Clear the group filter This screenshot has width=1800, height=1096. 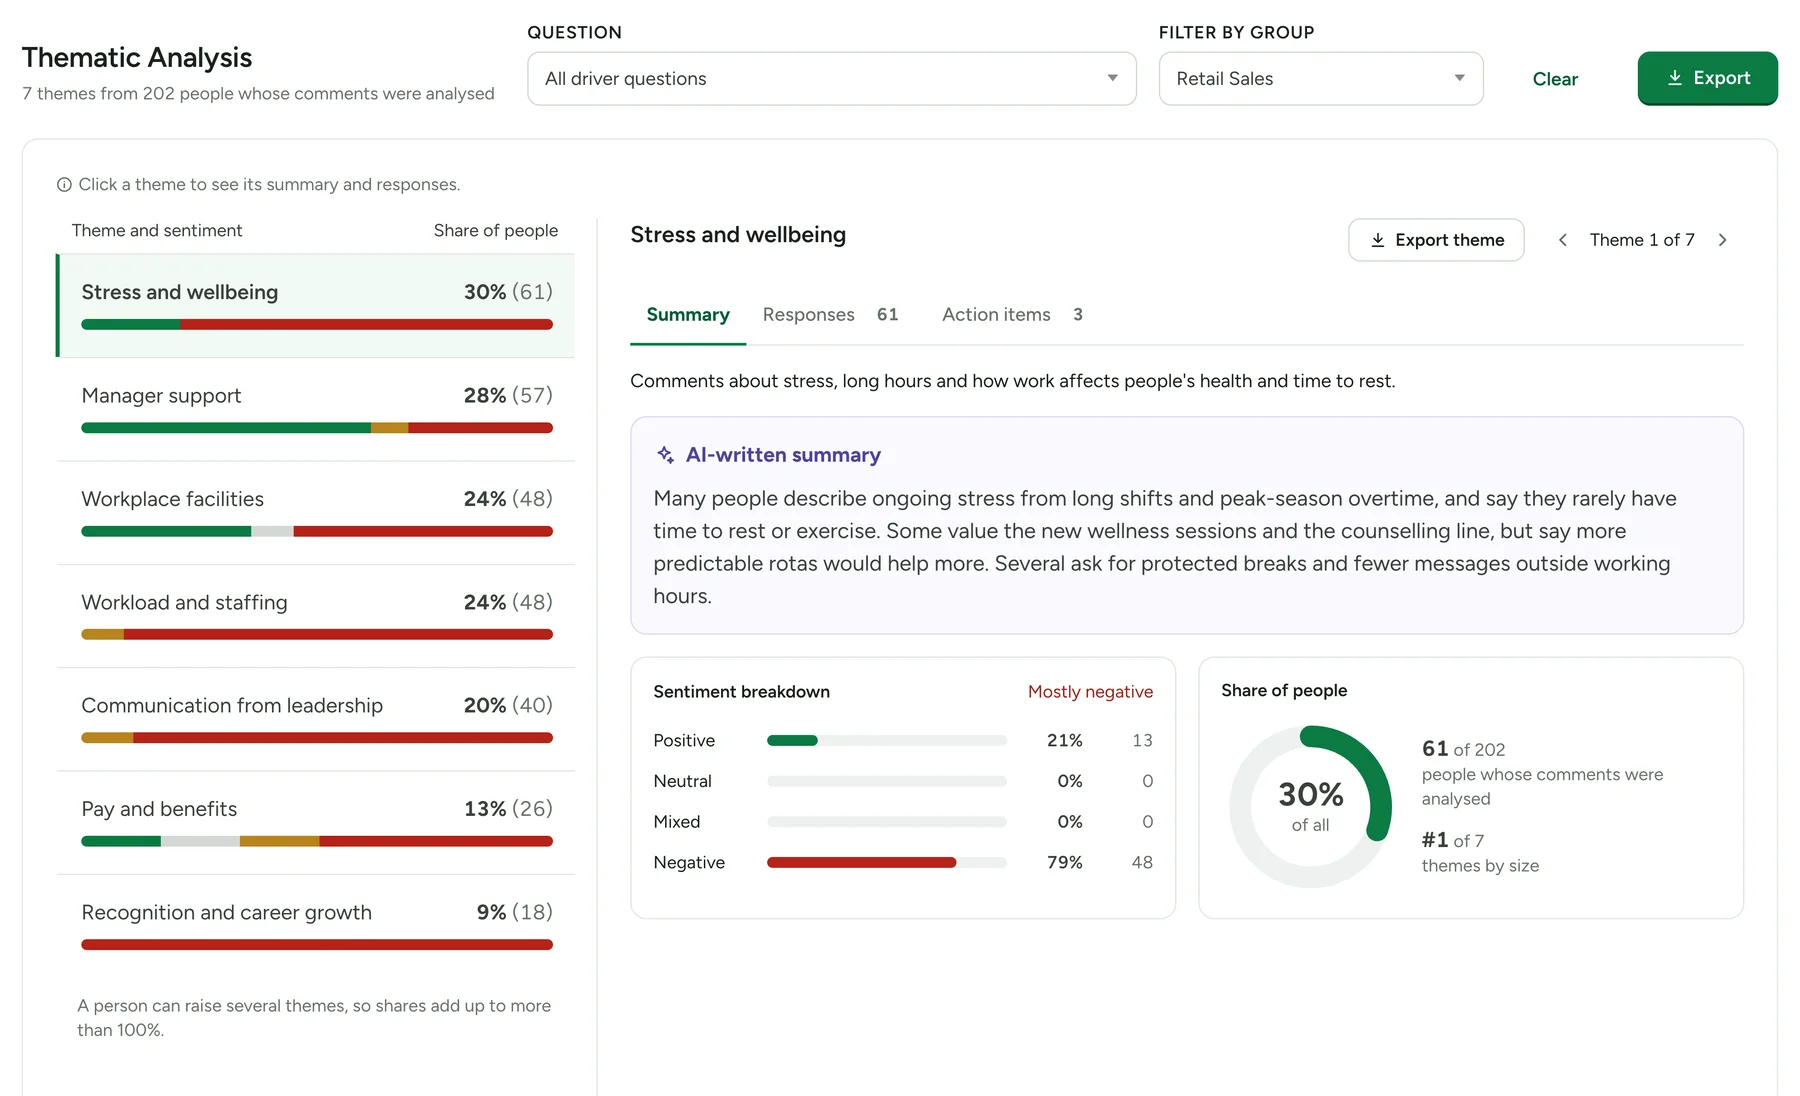[x=1555, y=79]
